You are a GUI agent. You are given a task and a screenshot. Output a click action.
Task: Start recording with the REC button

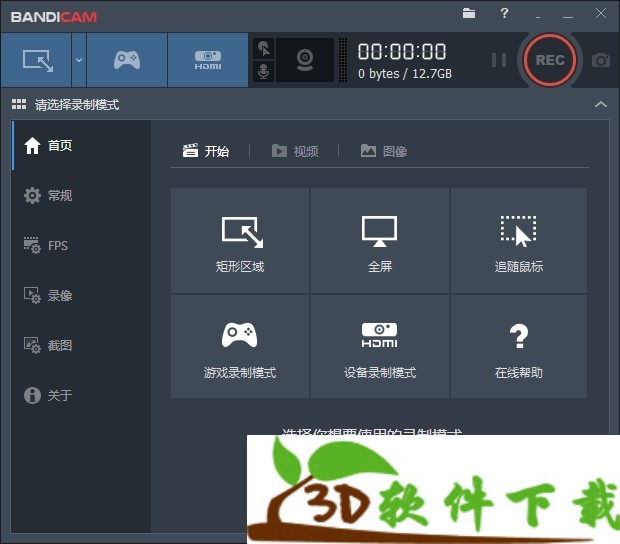[550, 60]
